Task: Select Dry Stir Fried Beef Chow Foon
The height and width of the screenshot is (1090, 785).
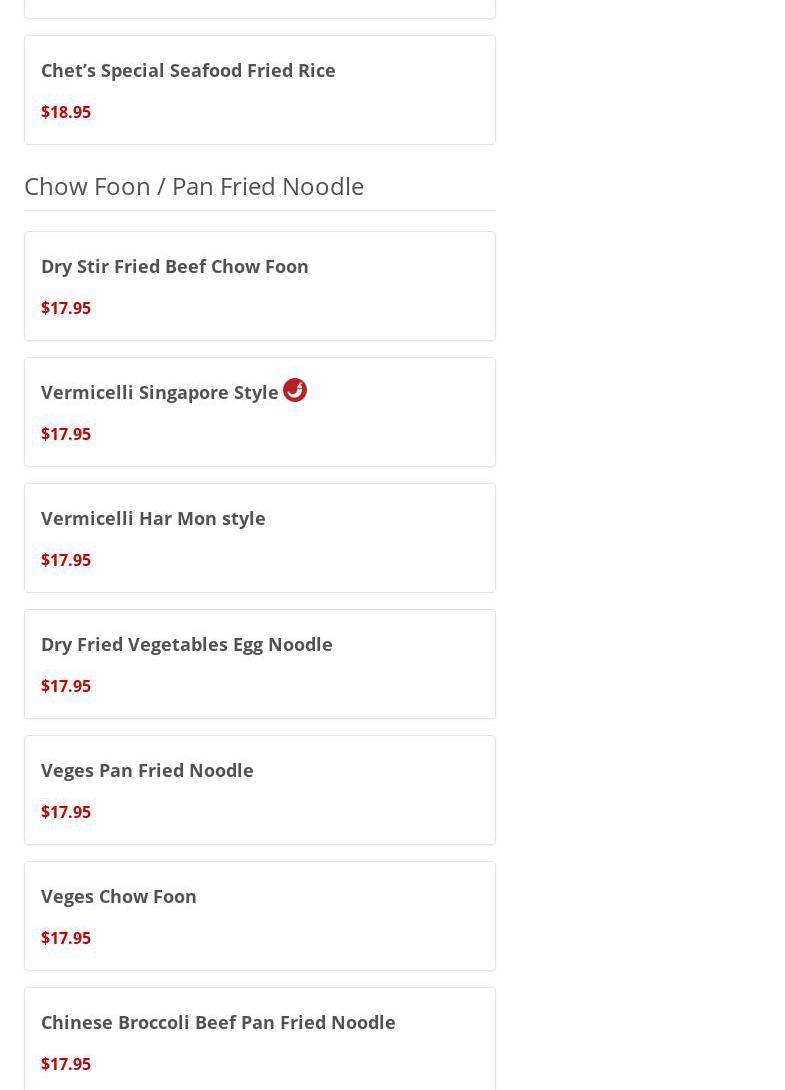Action: coord(174,266)
